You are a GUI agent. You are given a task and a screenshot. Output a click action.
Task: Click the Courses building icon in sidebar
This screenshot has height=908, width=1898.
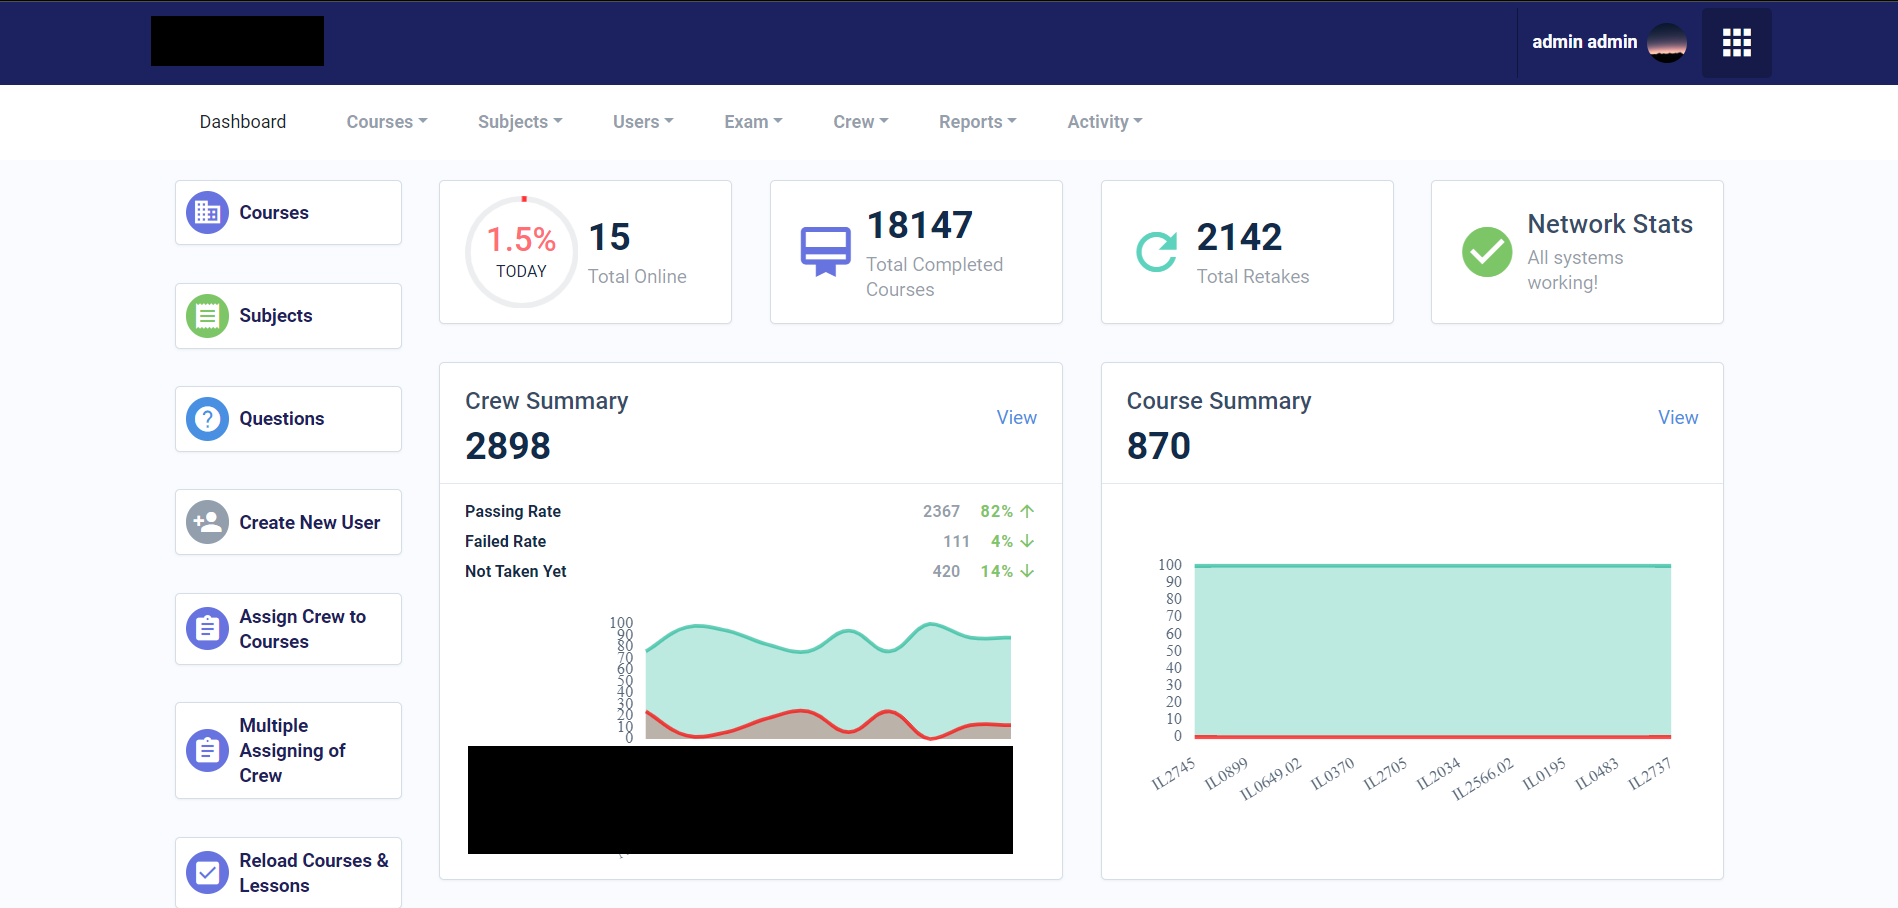point(207,213)
